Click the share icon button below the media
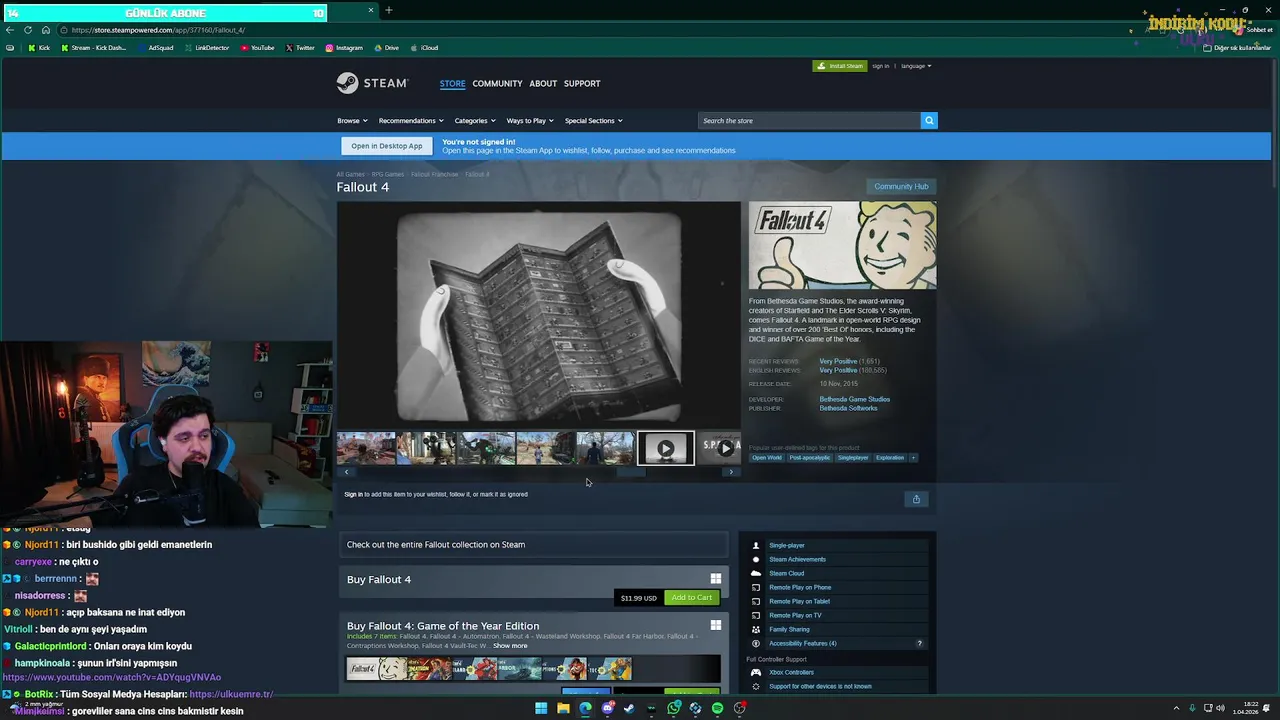 click(x=916, y=499)
